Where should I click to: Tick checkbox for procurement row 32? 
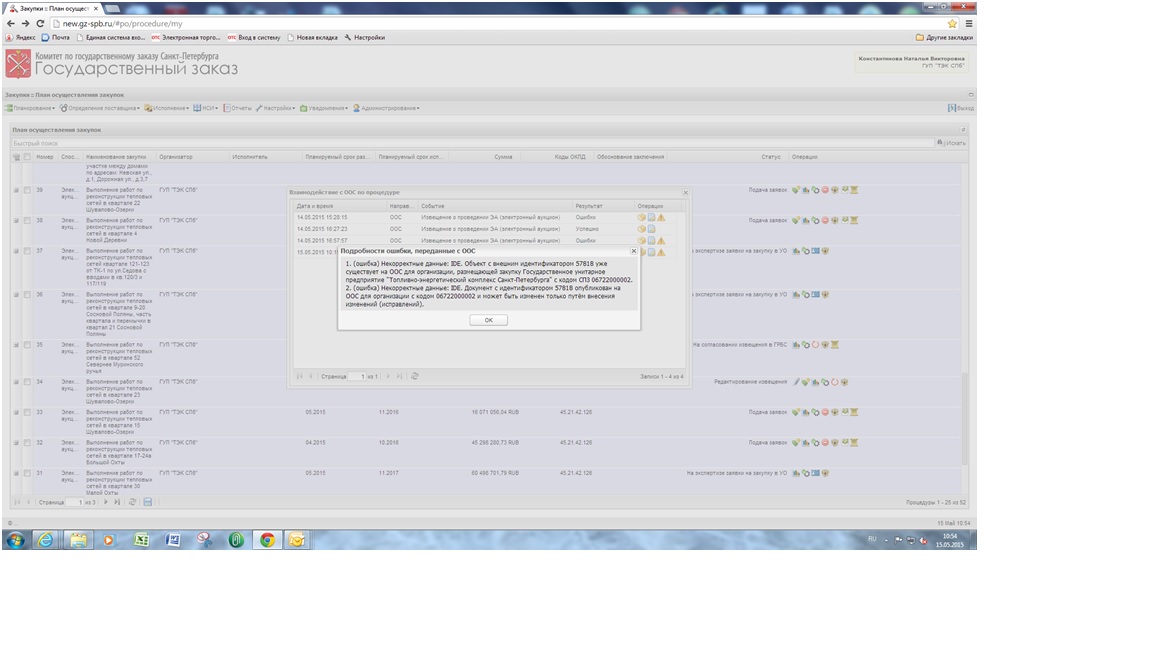[27, 443]
